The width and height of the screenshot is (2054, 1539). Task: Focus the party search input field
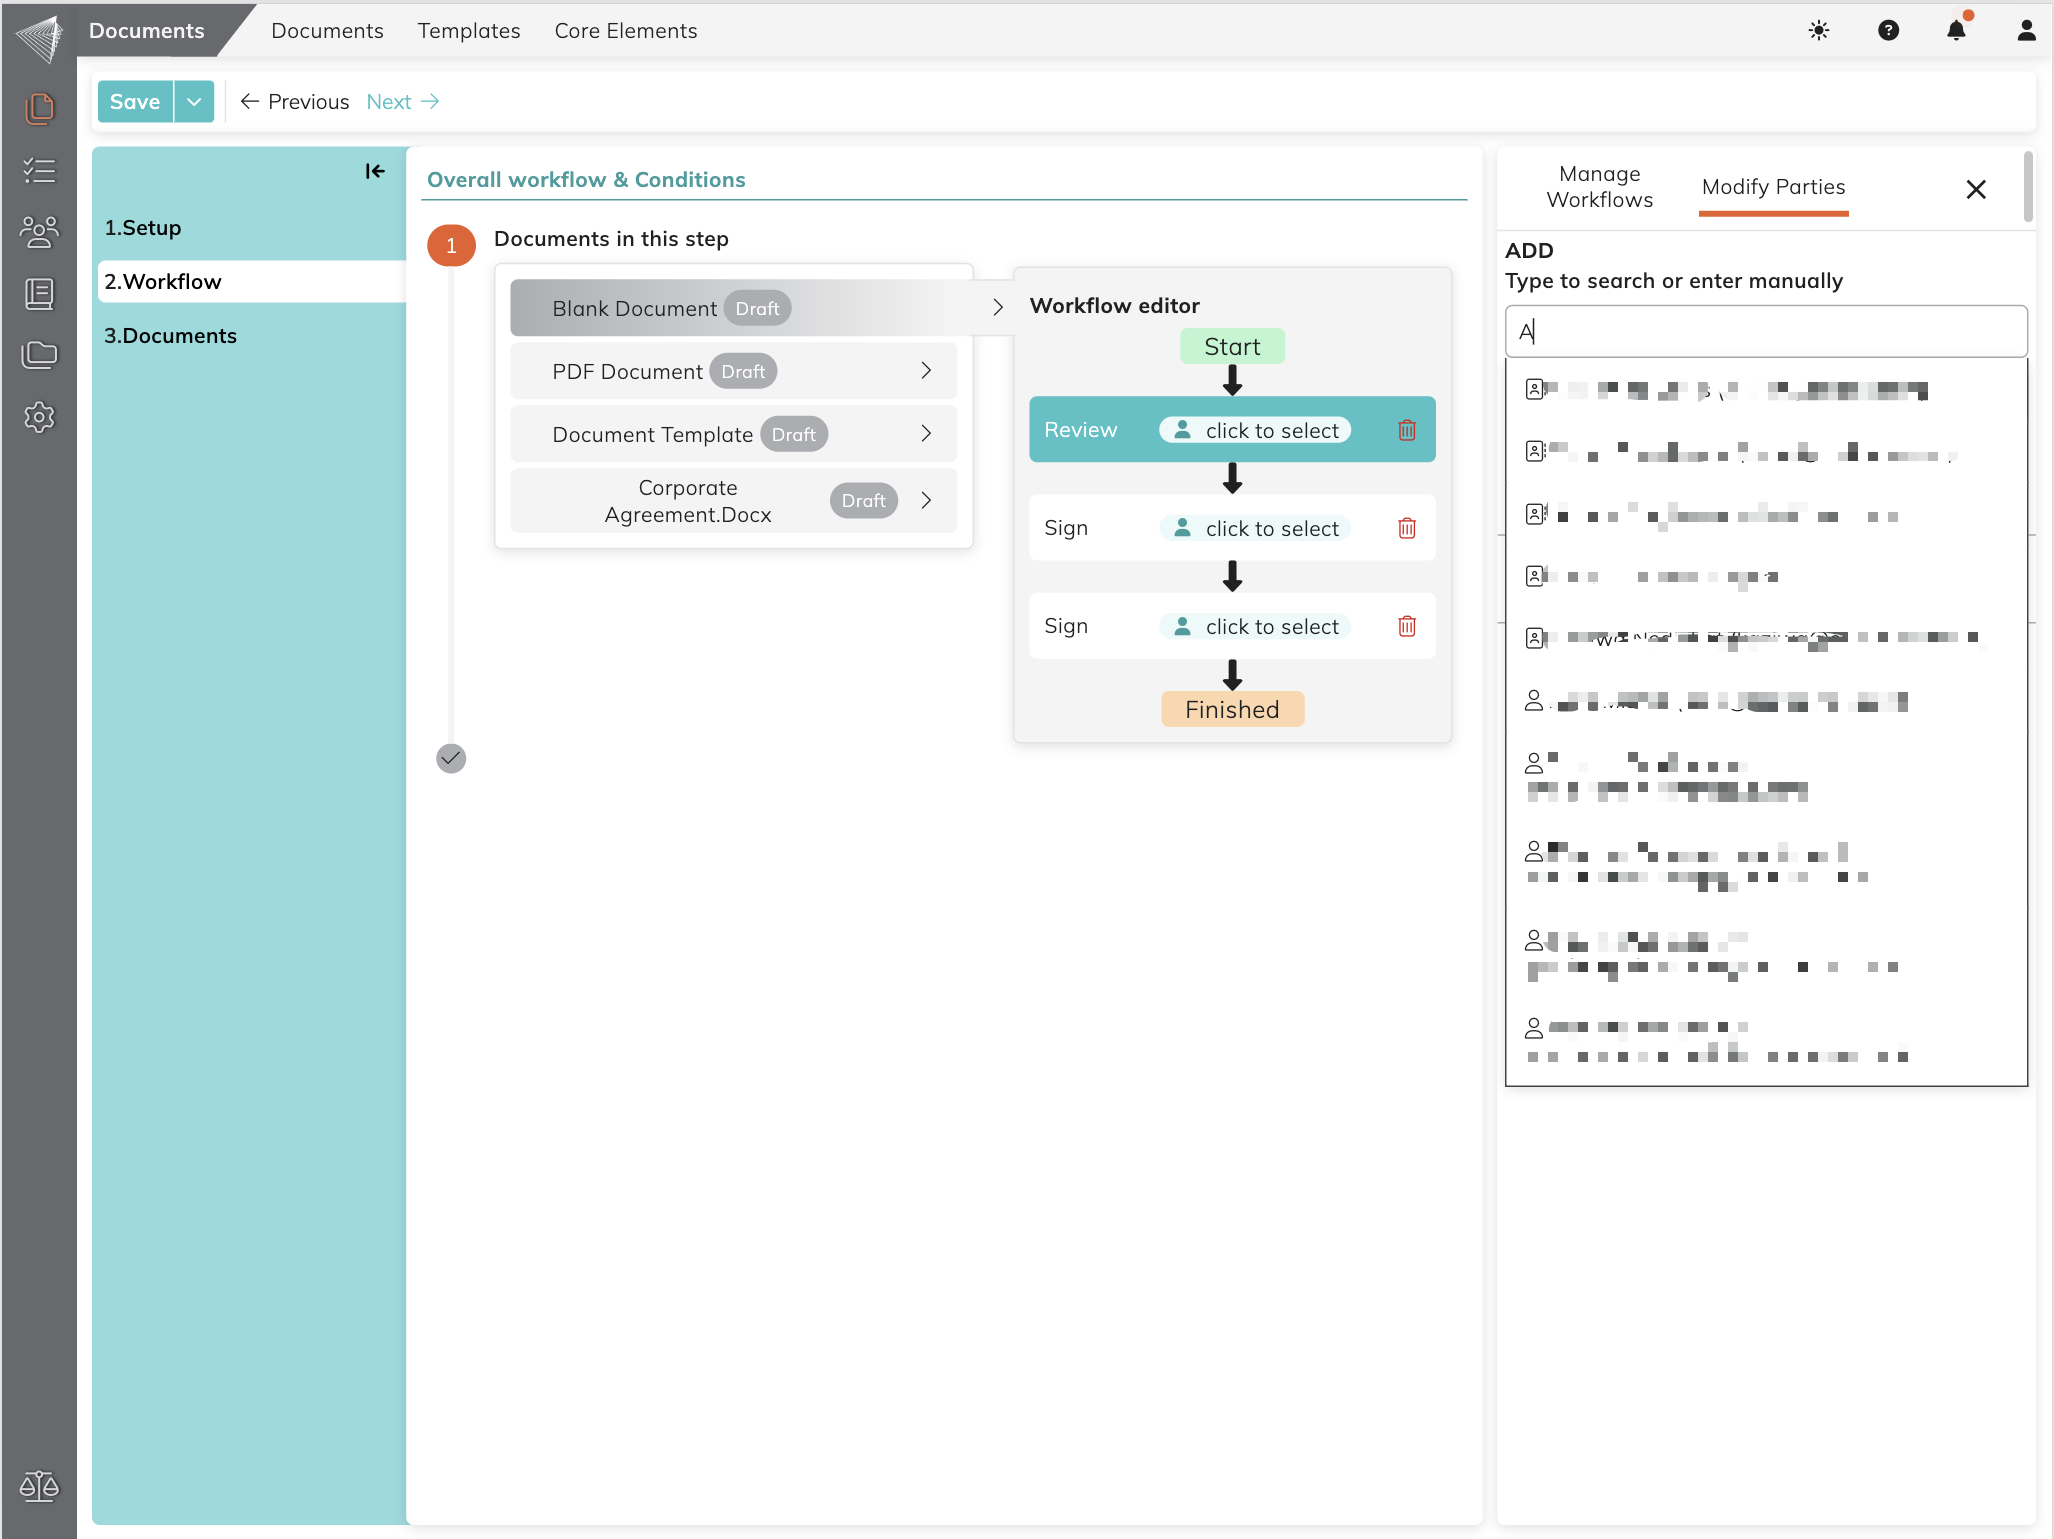1766,332
